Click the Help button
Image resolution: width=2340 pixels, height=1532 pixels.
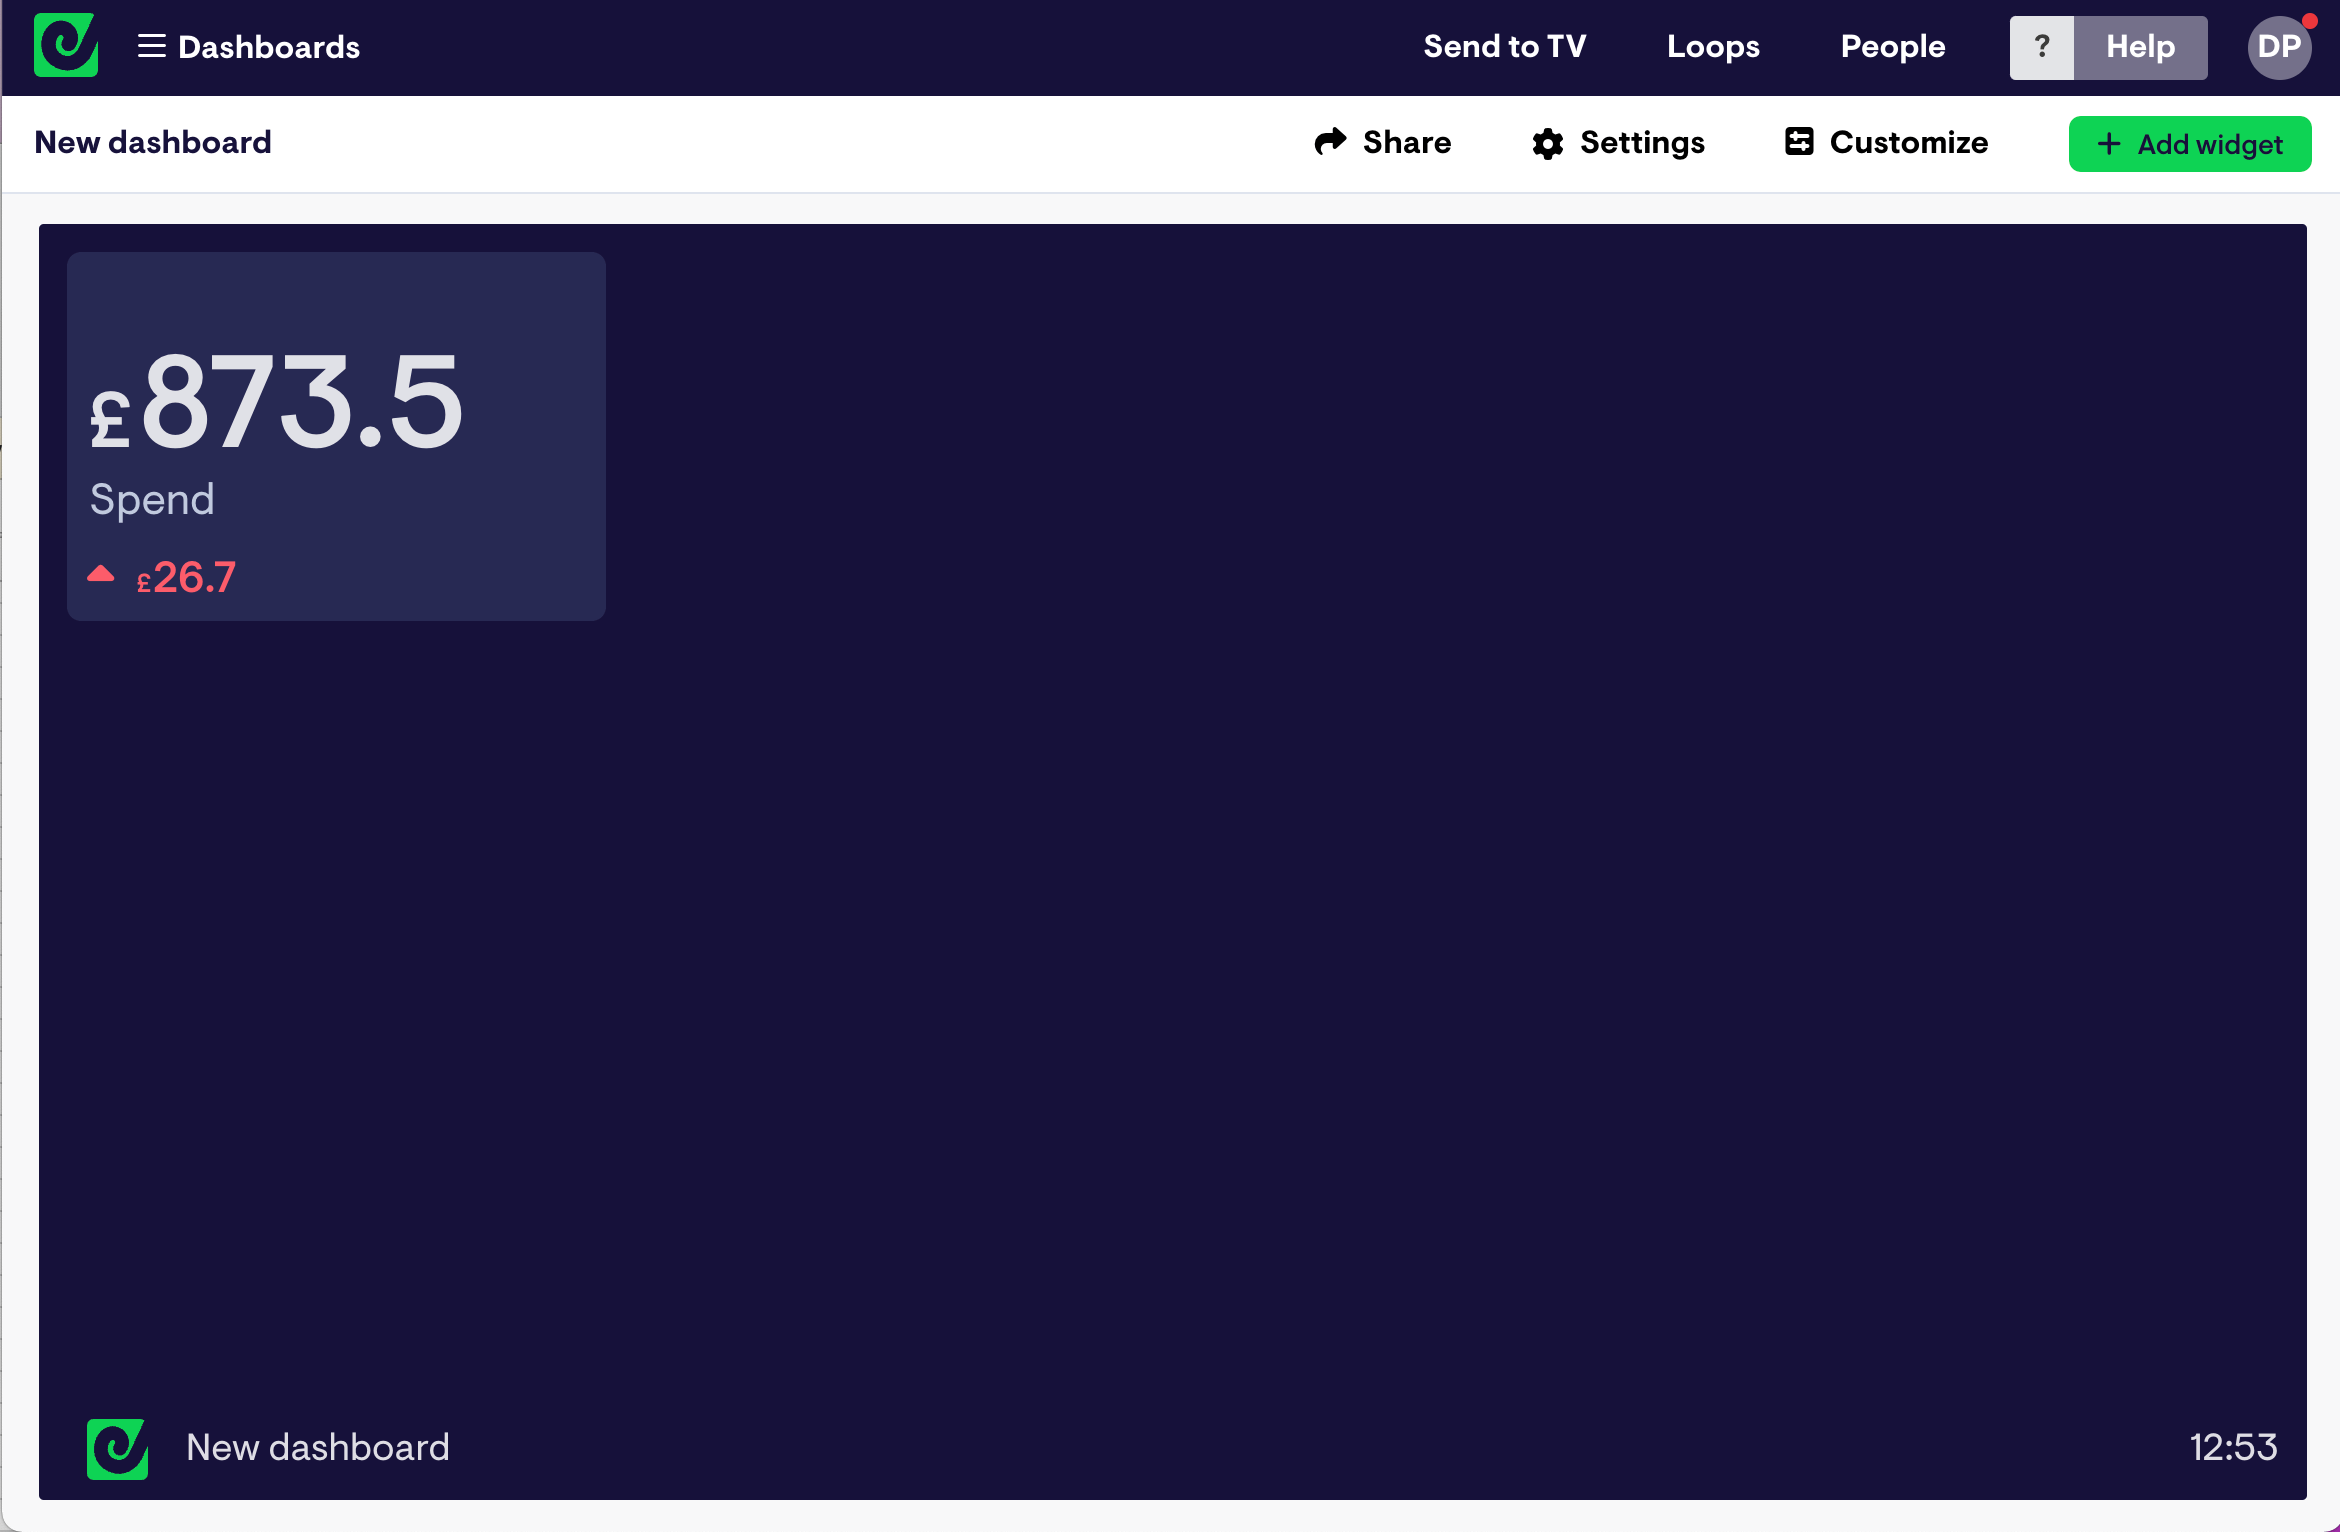click(x=2139, y=46)
